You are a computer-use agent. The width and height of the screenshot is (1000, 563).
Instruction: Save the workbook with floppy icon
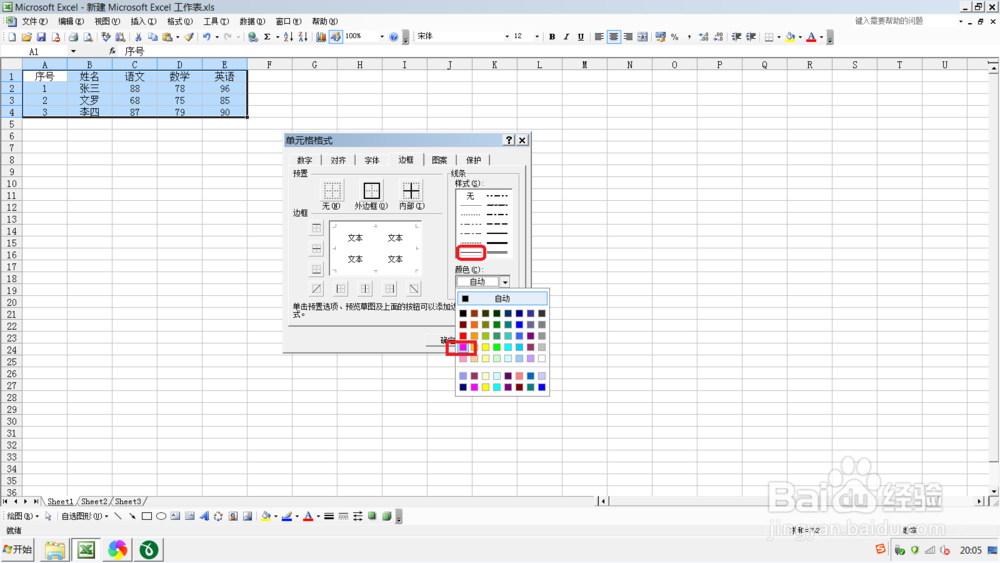click(x=41, y=37)
